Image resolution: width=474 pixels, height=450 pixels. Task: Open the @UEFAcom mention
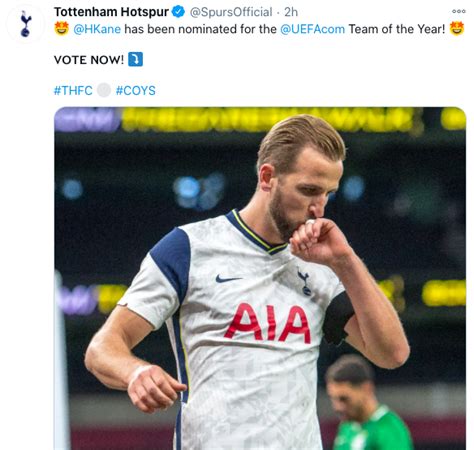tap(312, 29)
